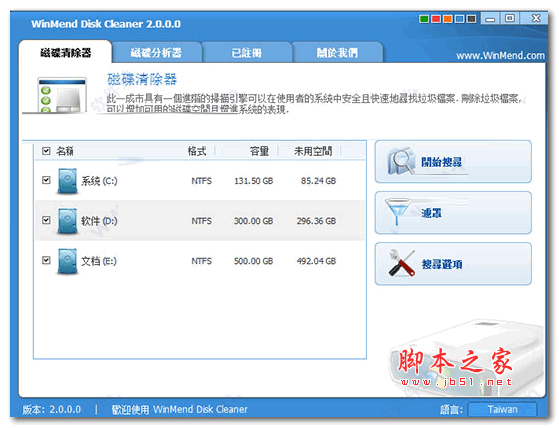
Task: Click the 開始搜尋 start scan button
Action: coord(453,162)
